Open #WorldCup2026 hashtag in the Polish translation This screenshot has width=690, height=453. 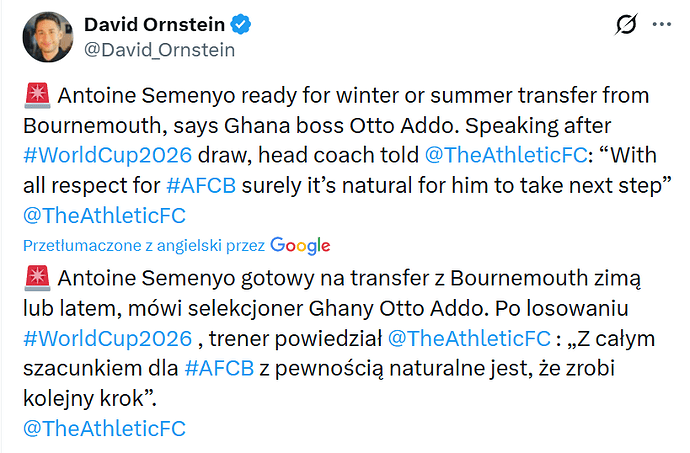point(106,338)
